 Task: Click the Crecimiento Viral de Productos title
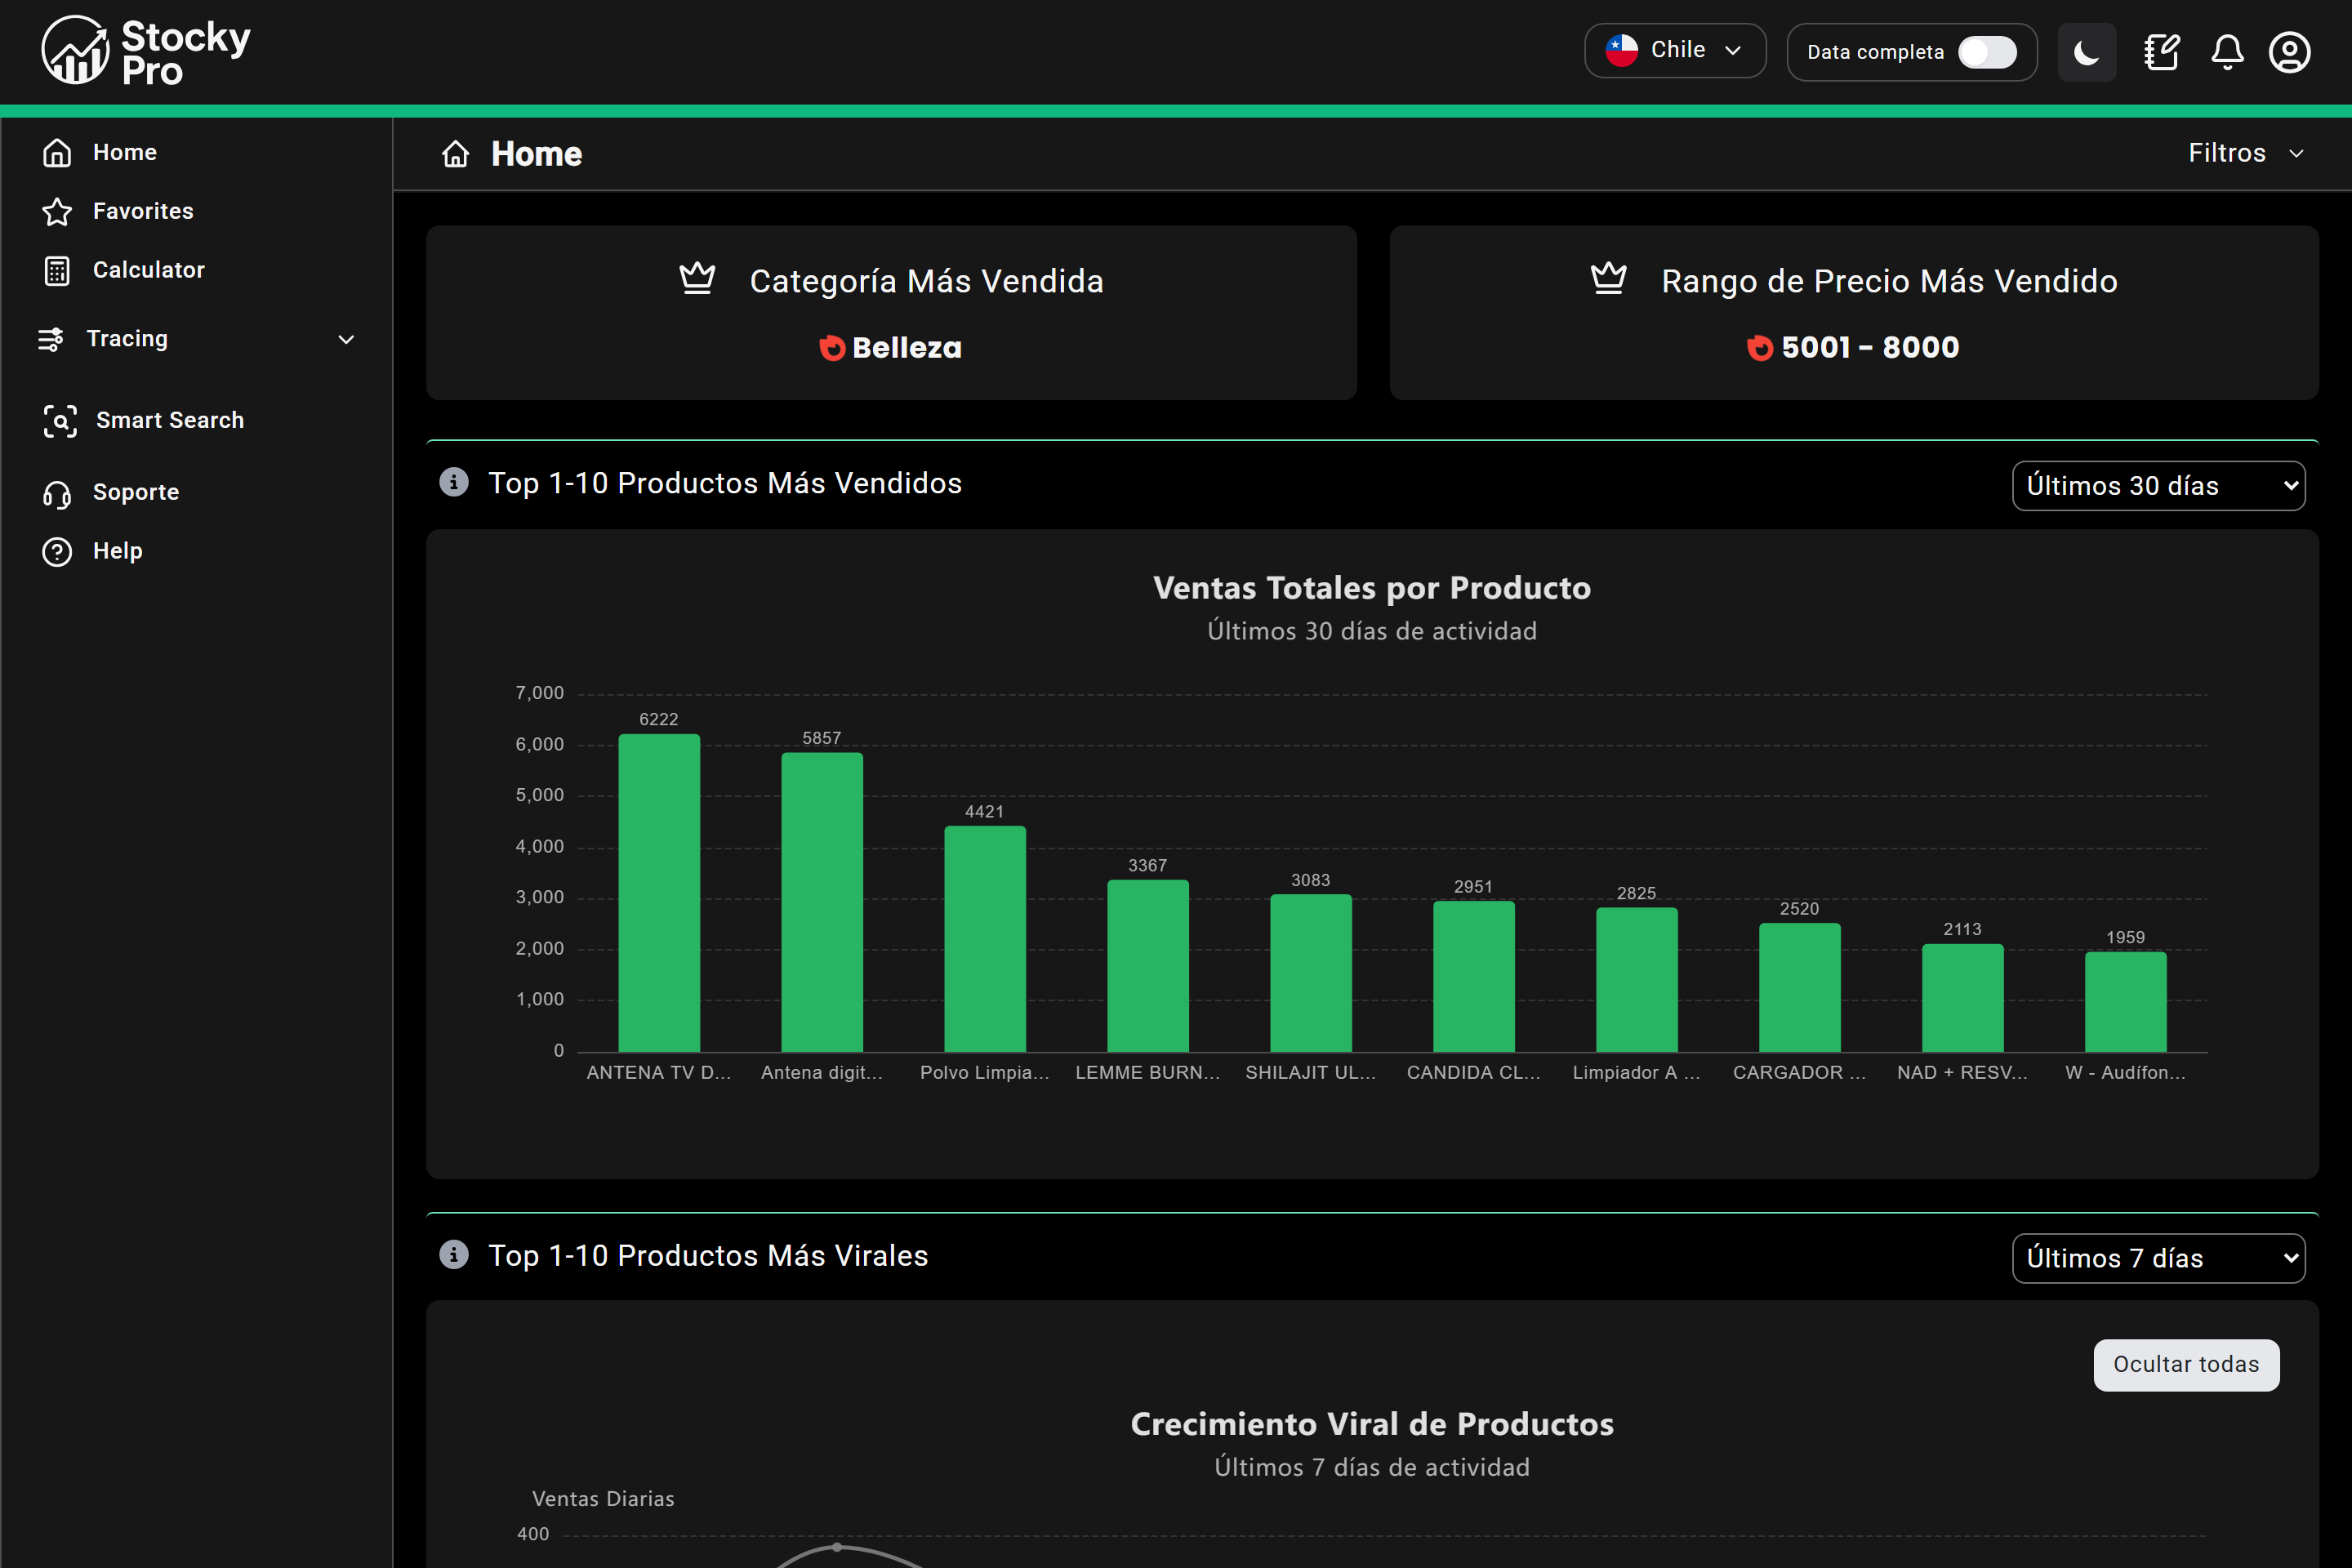click(x=1372, y=1424)
